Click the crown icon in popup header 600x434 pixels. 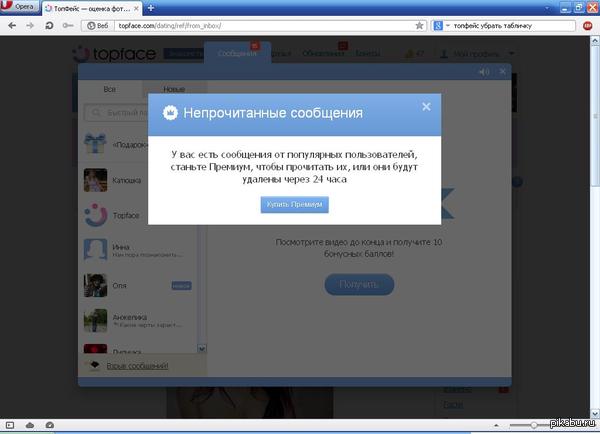[170, 113]
